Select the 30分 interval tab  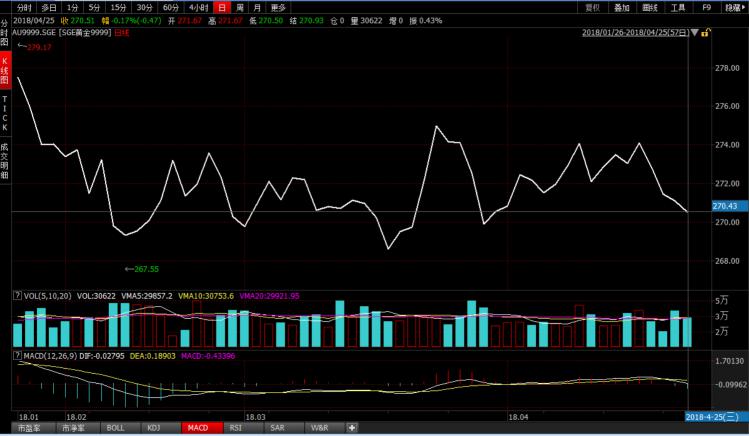click(144, 7)
